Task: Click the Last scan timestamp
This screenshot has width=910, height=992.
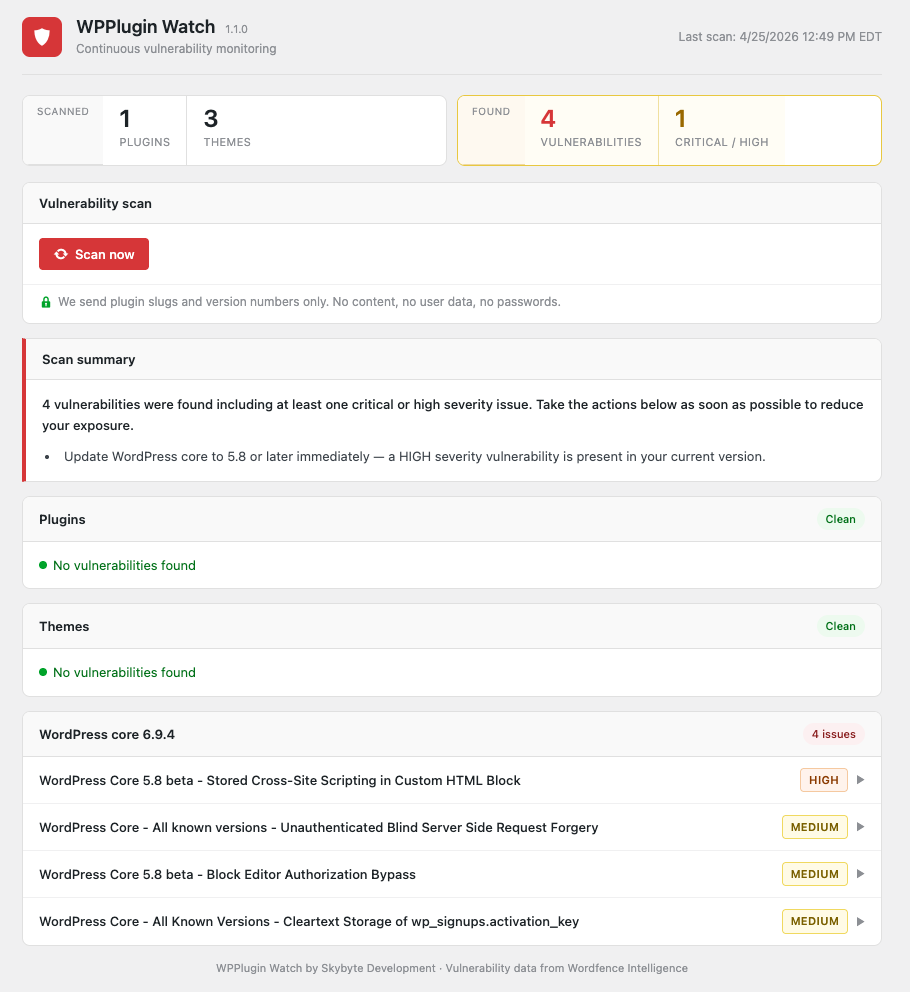Action: pos(780,37)
